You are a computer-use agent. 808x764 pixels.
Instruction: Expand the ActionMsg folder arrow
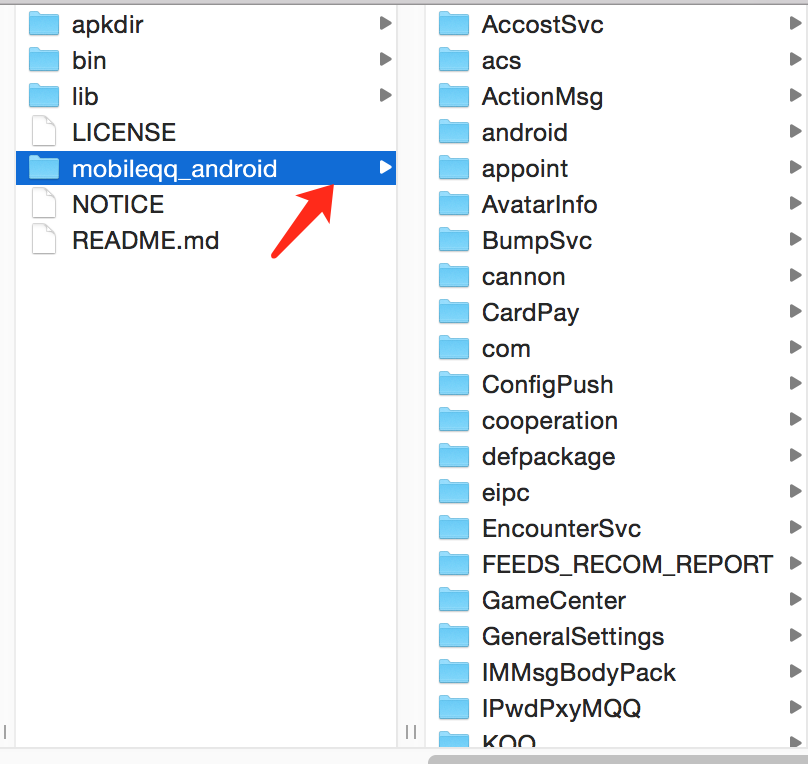[795, 95]
